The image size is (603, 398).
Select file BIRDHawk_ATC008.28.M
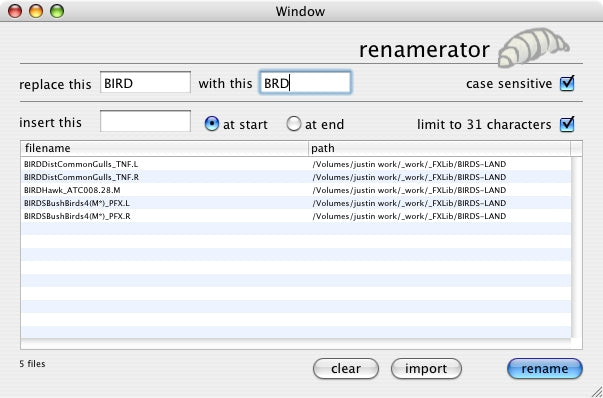[x=296, y=190]
